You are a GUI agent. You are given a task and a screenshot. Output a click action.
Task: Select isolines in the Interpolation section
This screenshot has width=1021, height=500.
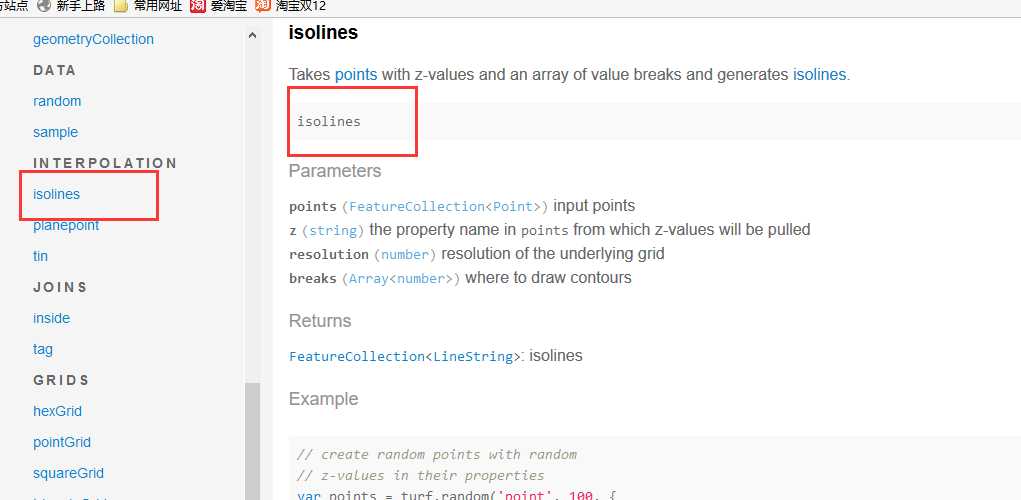point(57,194)
